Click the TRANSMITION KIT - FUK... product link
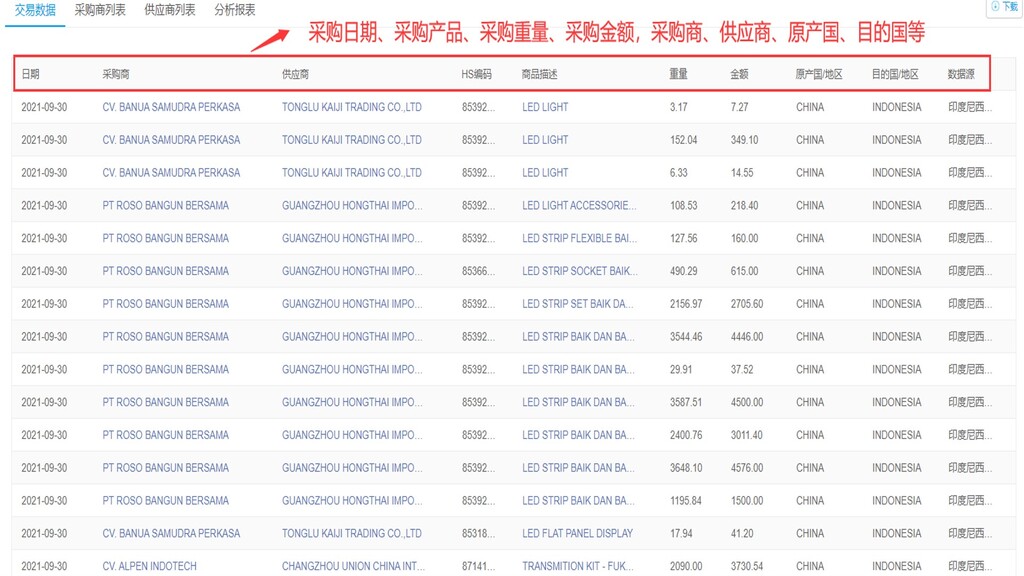 pyautogui.click(x=579, y=566)
